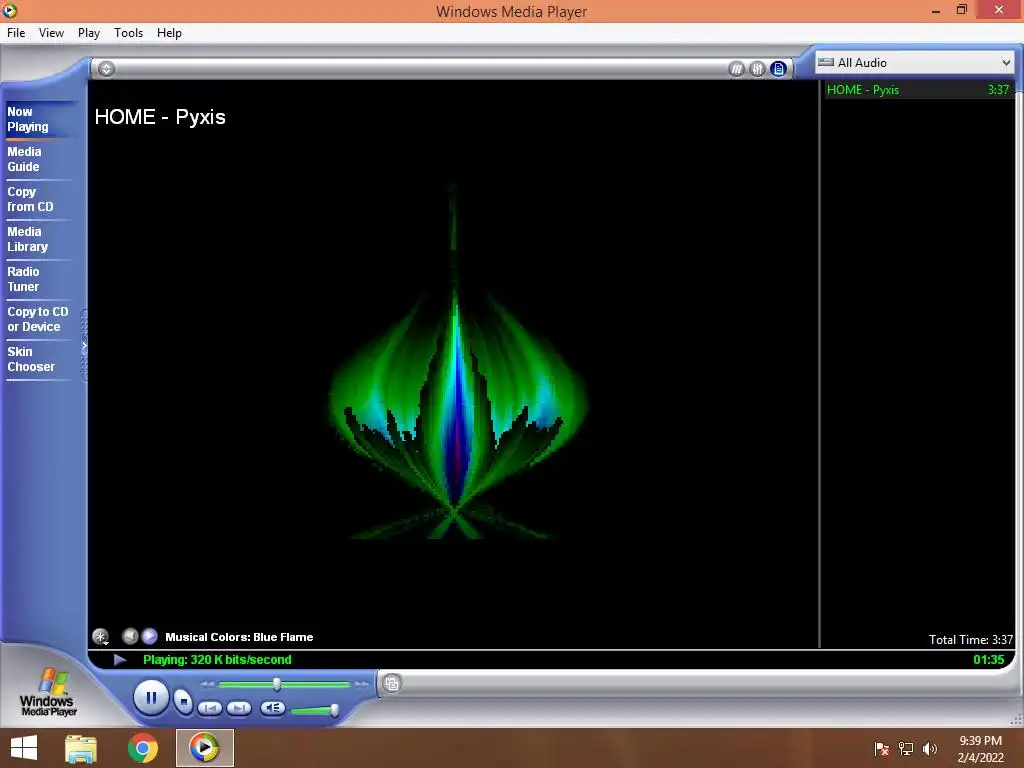
Task: Click the Musical Colors: Blue Flame label
Action: pos(239,637)
